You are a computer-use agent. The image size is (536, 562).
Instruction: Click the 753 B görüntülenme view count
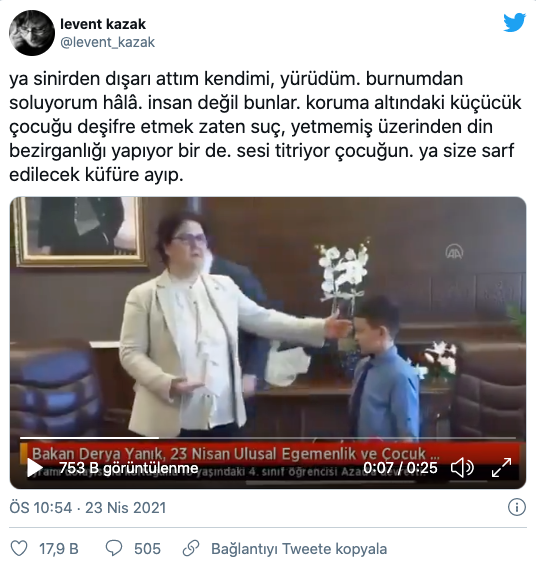[x=128, y=468]
